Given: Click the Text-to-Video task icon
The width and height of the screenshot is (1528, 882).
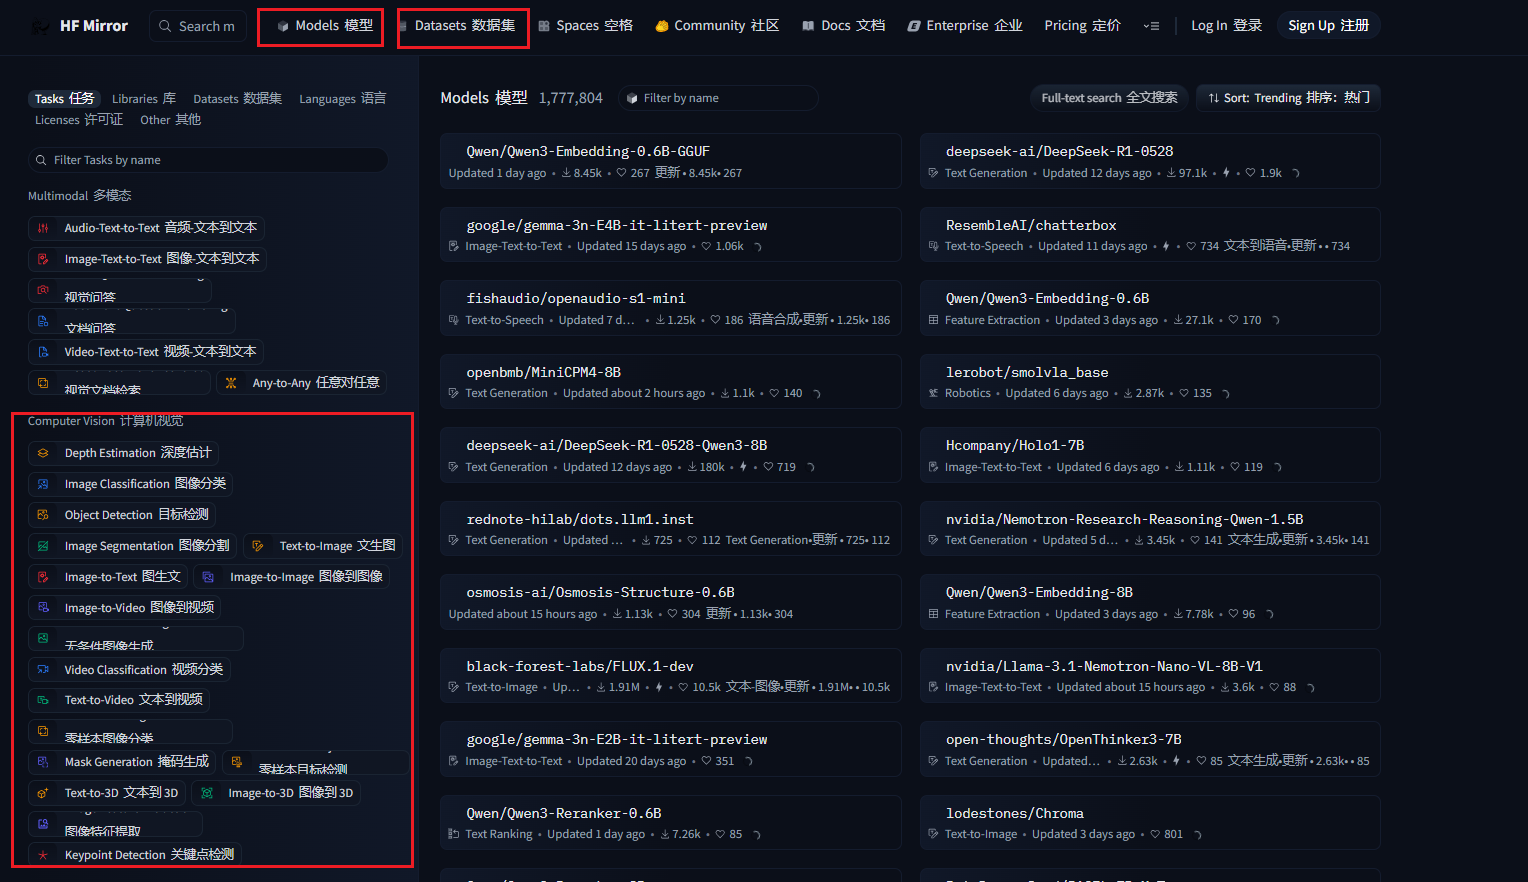Looking at the screenshot, I should 43,700.
